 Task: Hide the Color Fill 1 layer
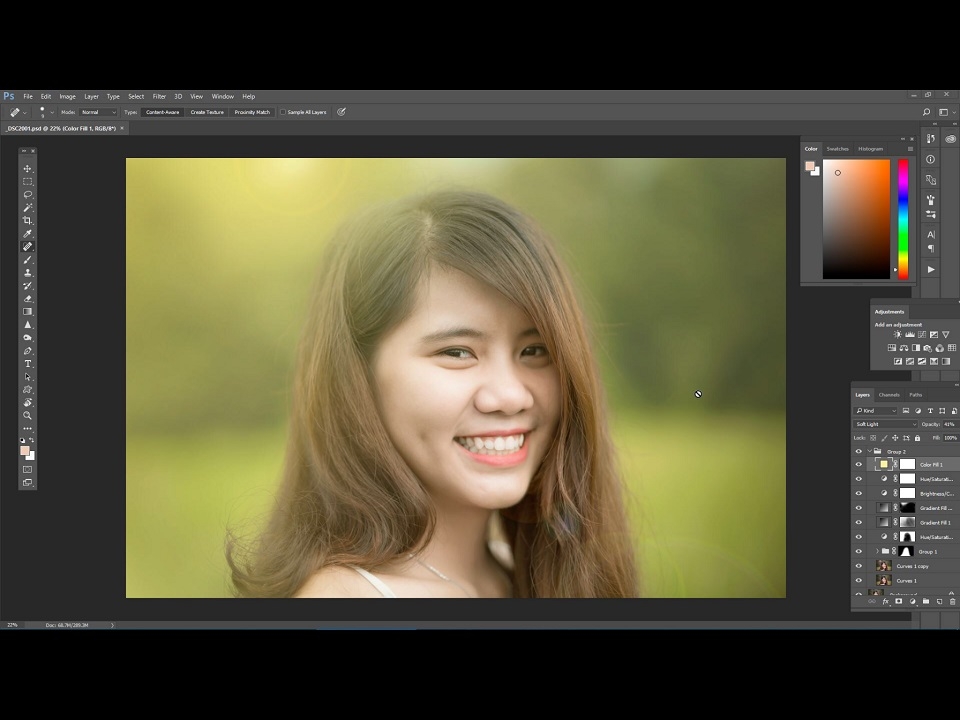point(858,465)
